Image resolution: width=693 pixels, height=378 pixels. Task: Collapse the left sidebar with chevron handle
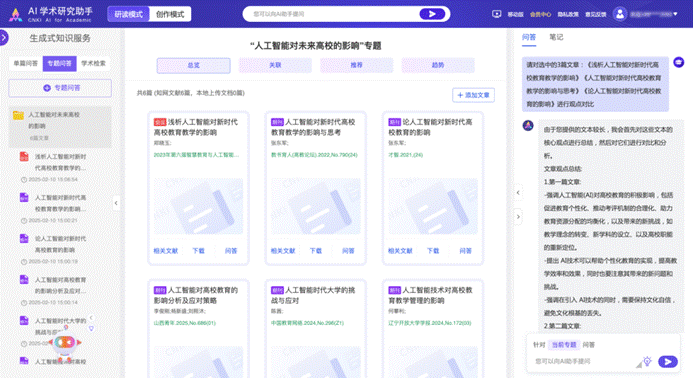[116, 203]
